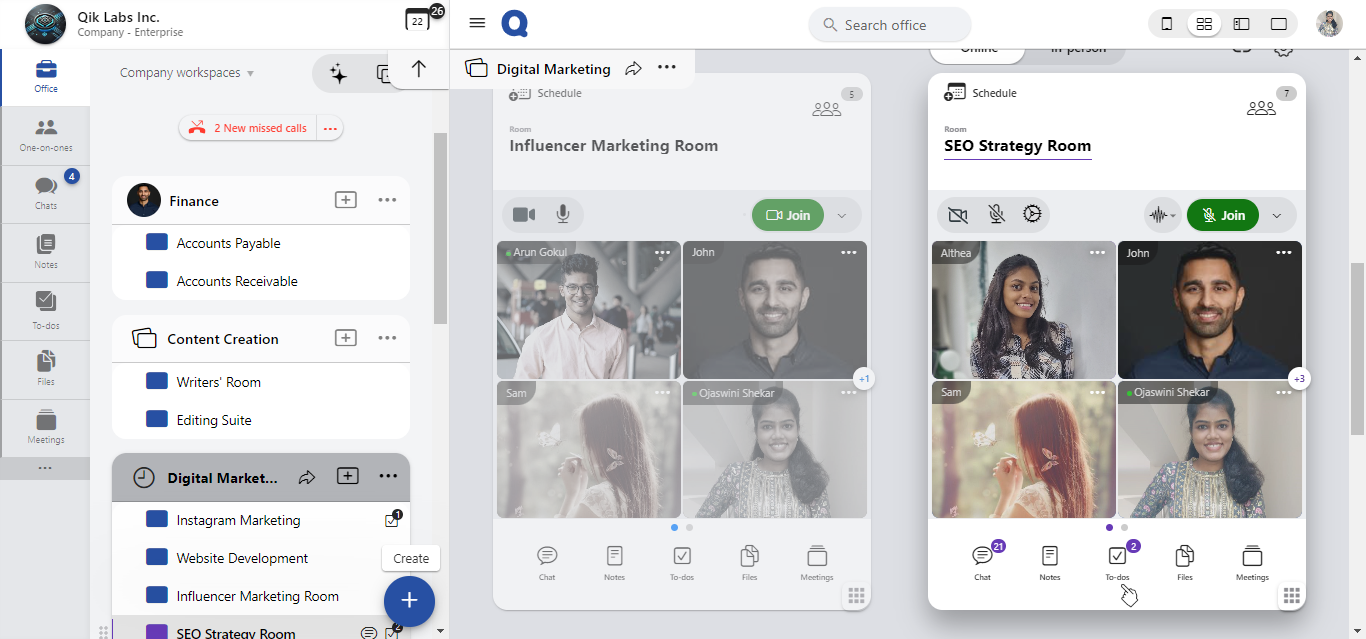Viewport: 1366px width, 639px height.
Task: Open Content Creation three-dot menu
Action: pos(387,338)
